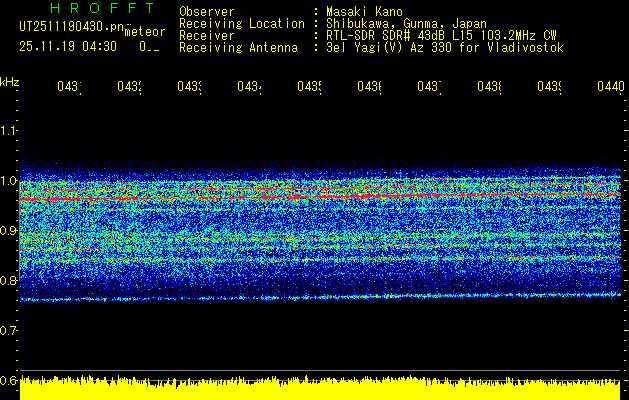Click the yellow noise level bar graph
This screenshot has height=400, width=629.
(320, 388)
